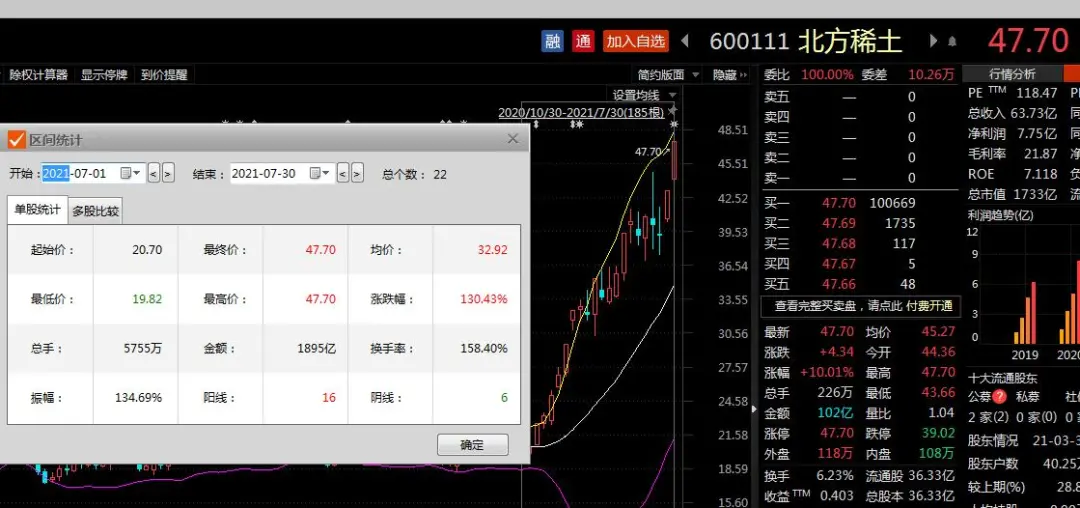Click the 量比 value 1.04
1080x508 pixels.
tap(942, 413)
